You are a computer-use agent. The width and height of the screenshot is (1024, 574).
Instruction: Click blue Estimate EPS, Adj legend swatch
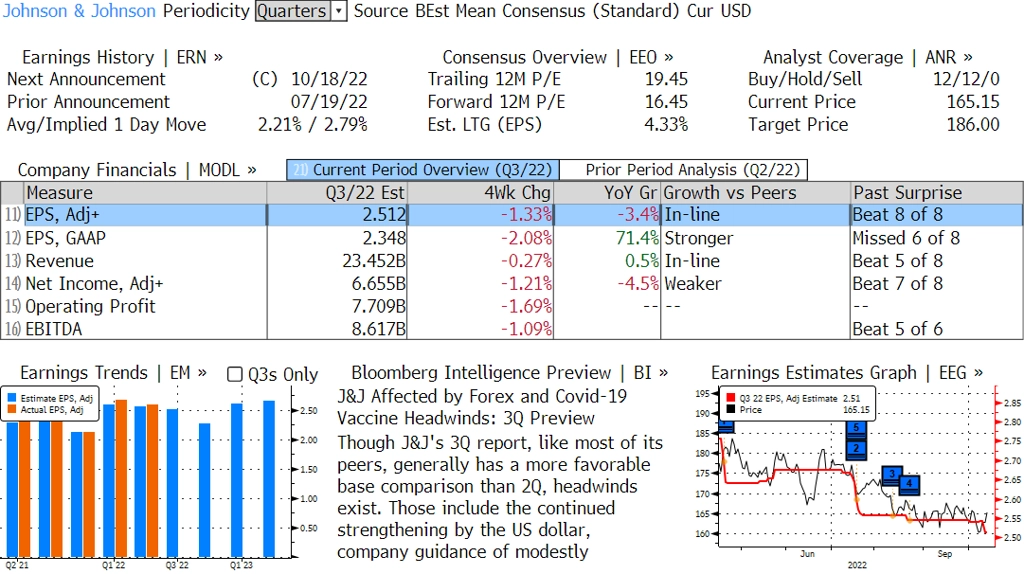(x=12, y=398)
